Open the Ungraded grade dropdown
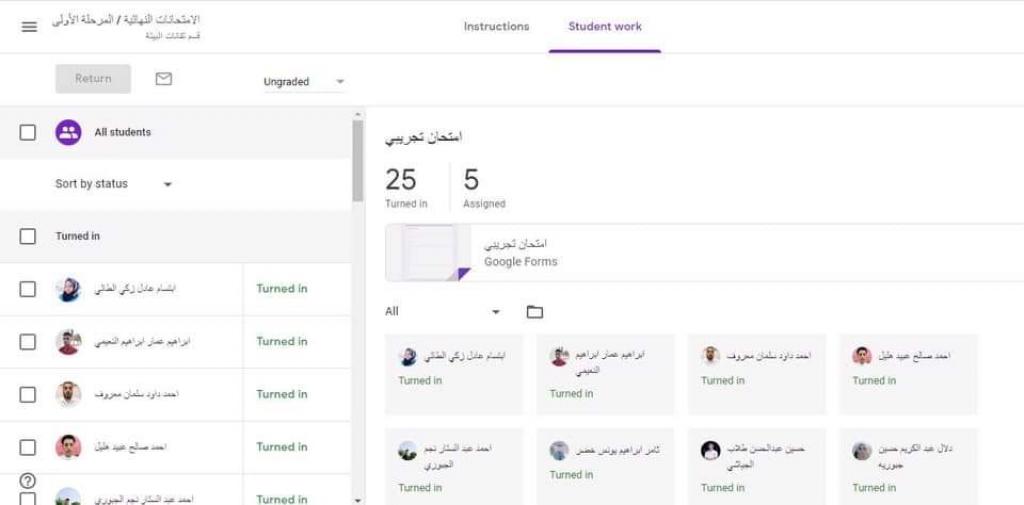The width and height of the screenshot is (1024, 505). click(x=304, y=82)
